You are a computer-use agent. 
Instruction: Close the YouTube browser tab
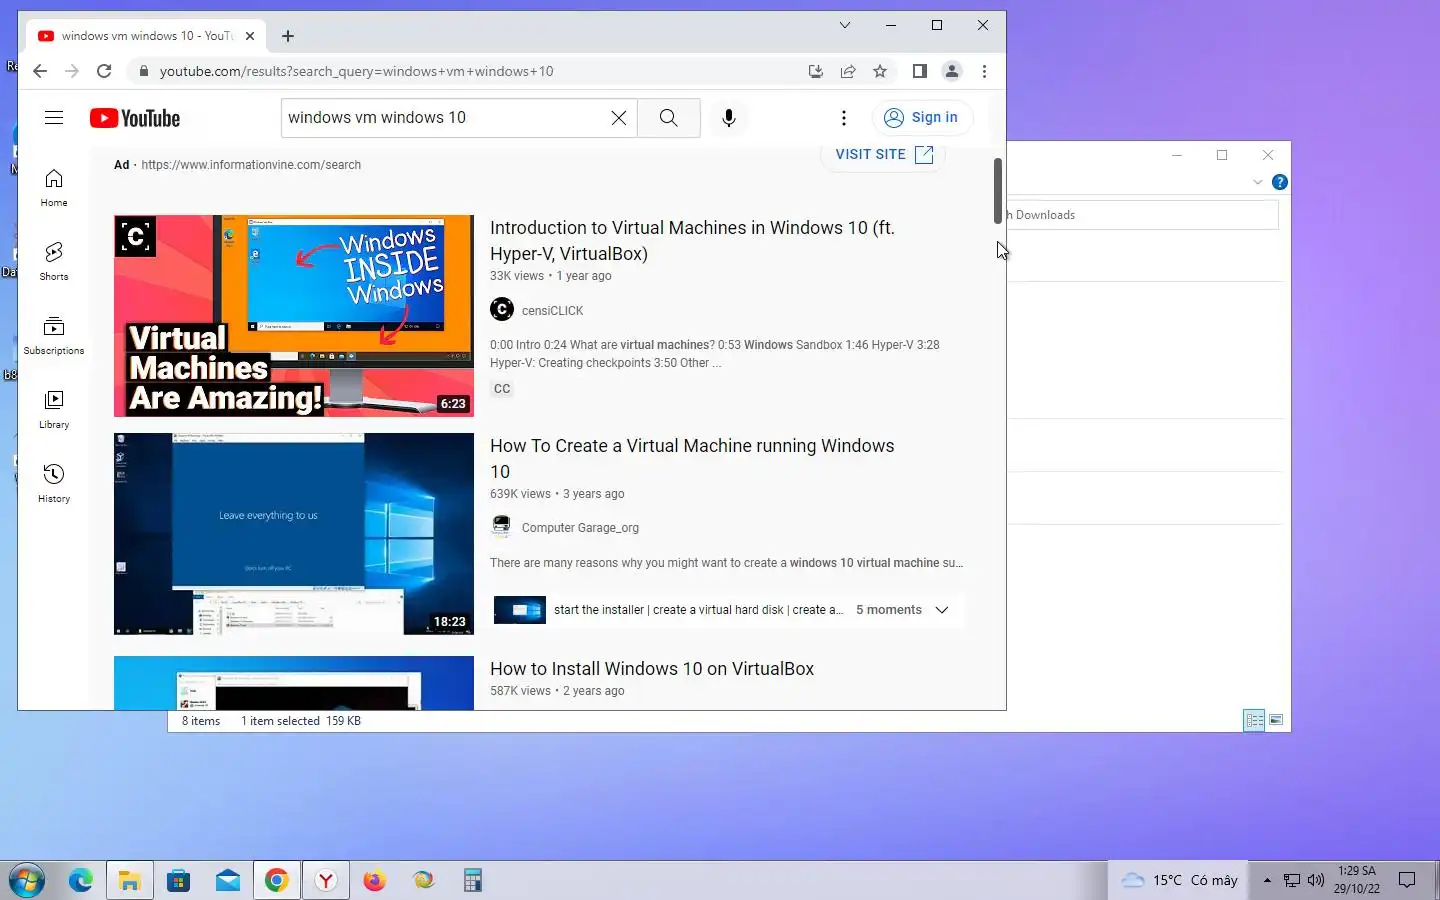(x=250, y=36)
